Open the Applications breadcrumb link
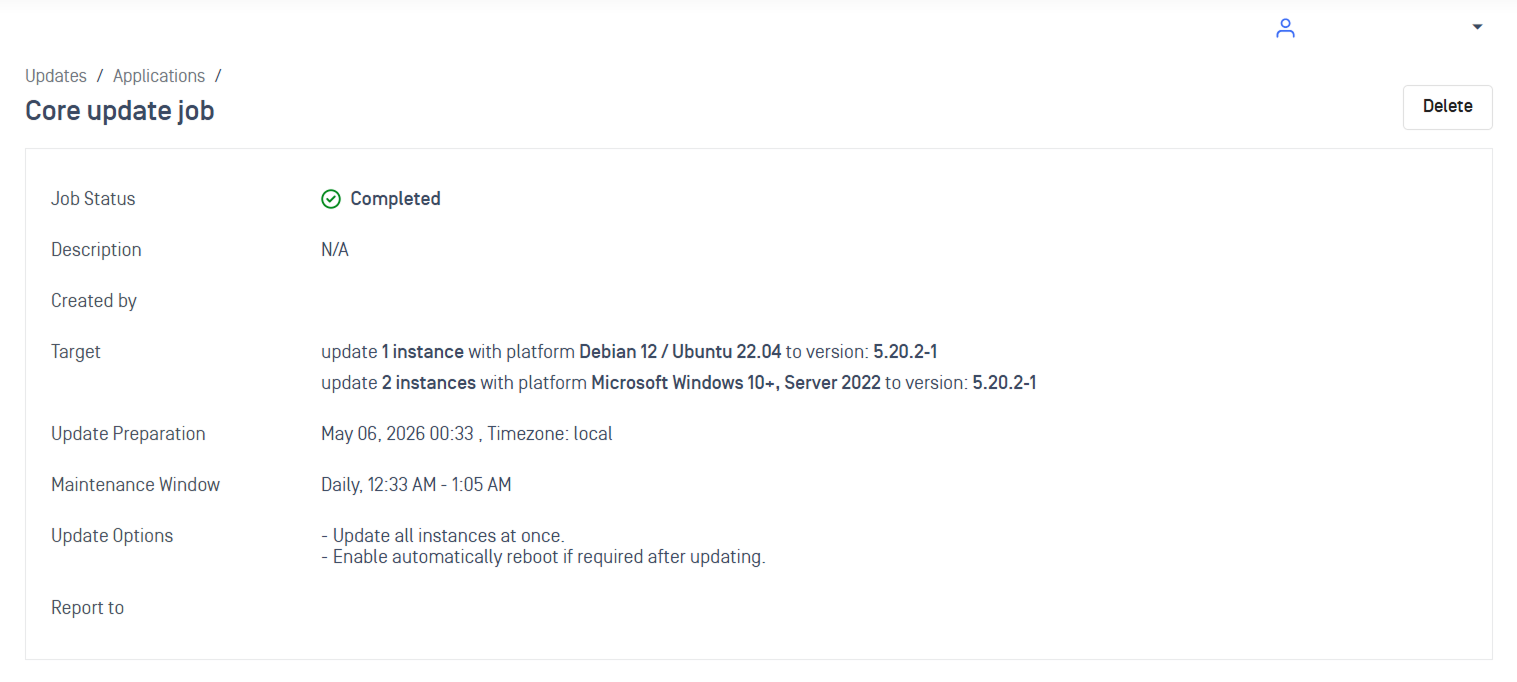The width and height of the screenshot is (1517, 682). [x=159, y=76]
